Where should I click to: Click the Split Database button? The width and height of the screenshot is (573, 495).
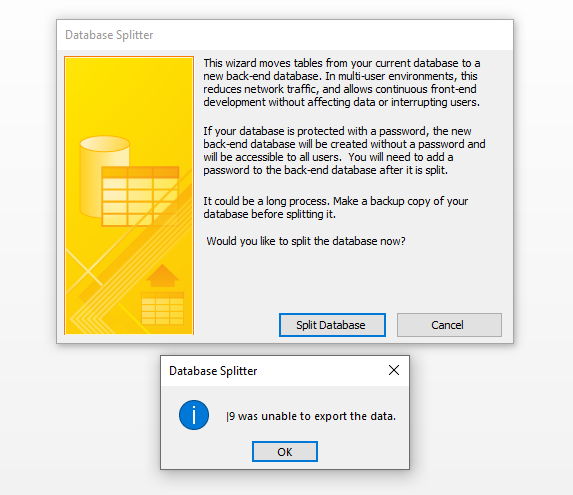332,325
